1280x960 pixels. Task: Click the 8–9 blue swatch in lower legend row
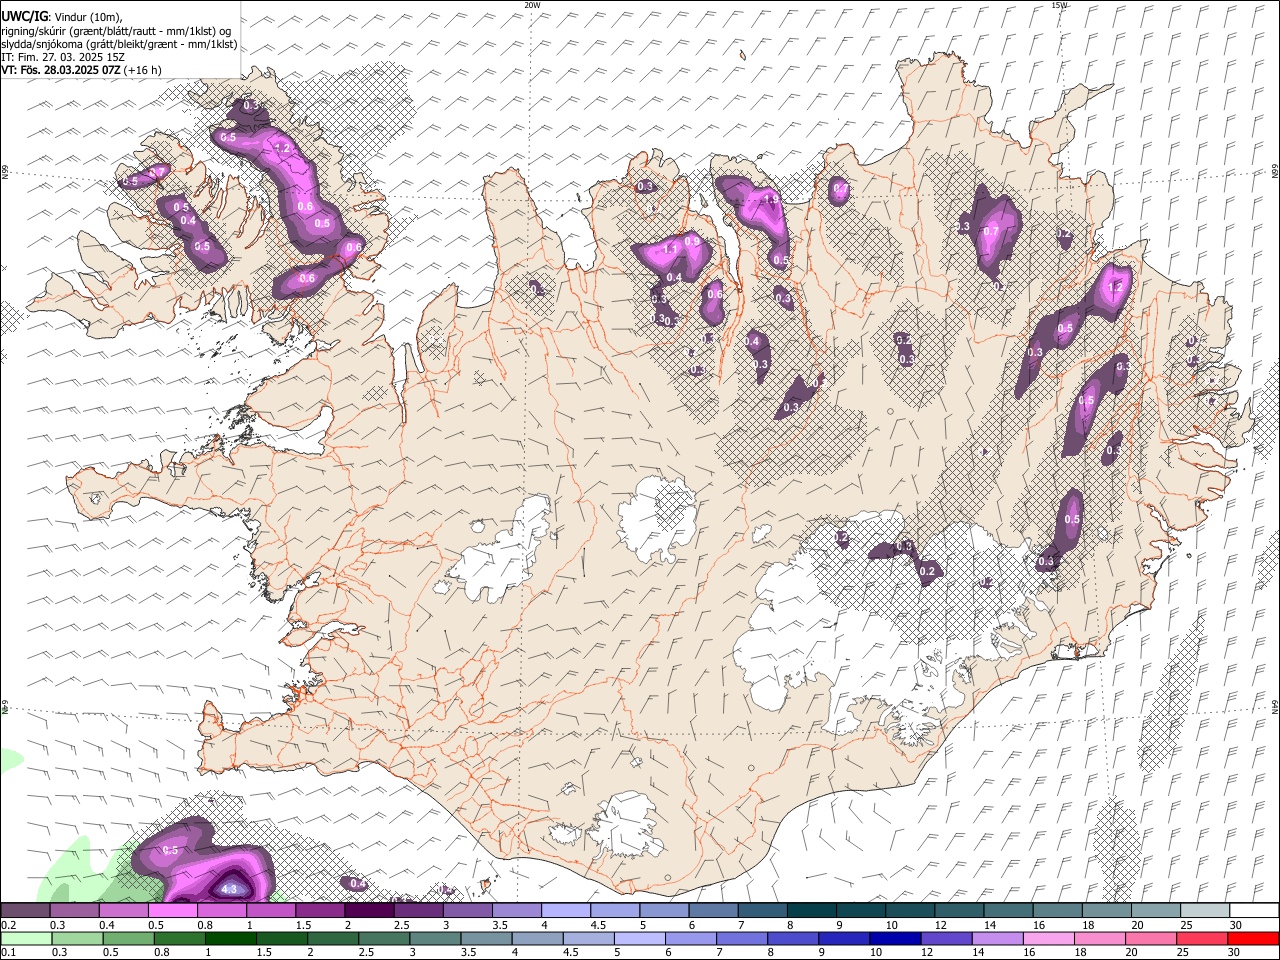(792, 938)
